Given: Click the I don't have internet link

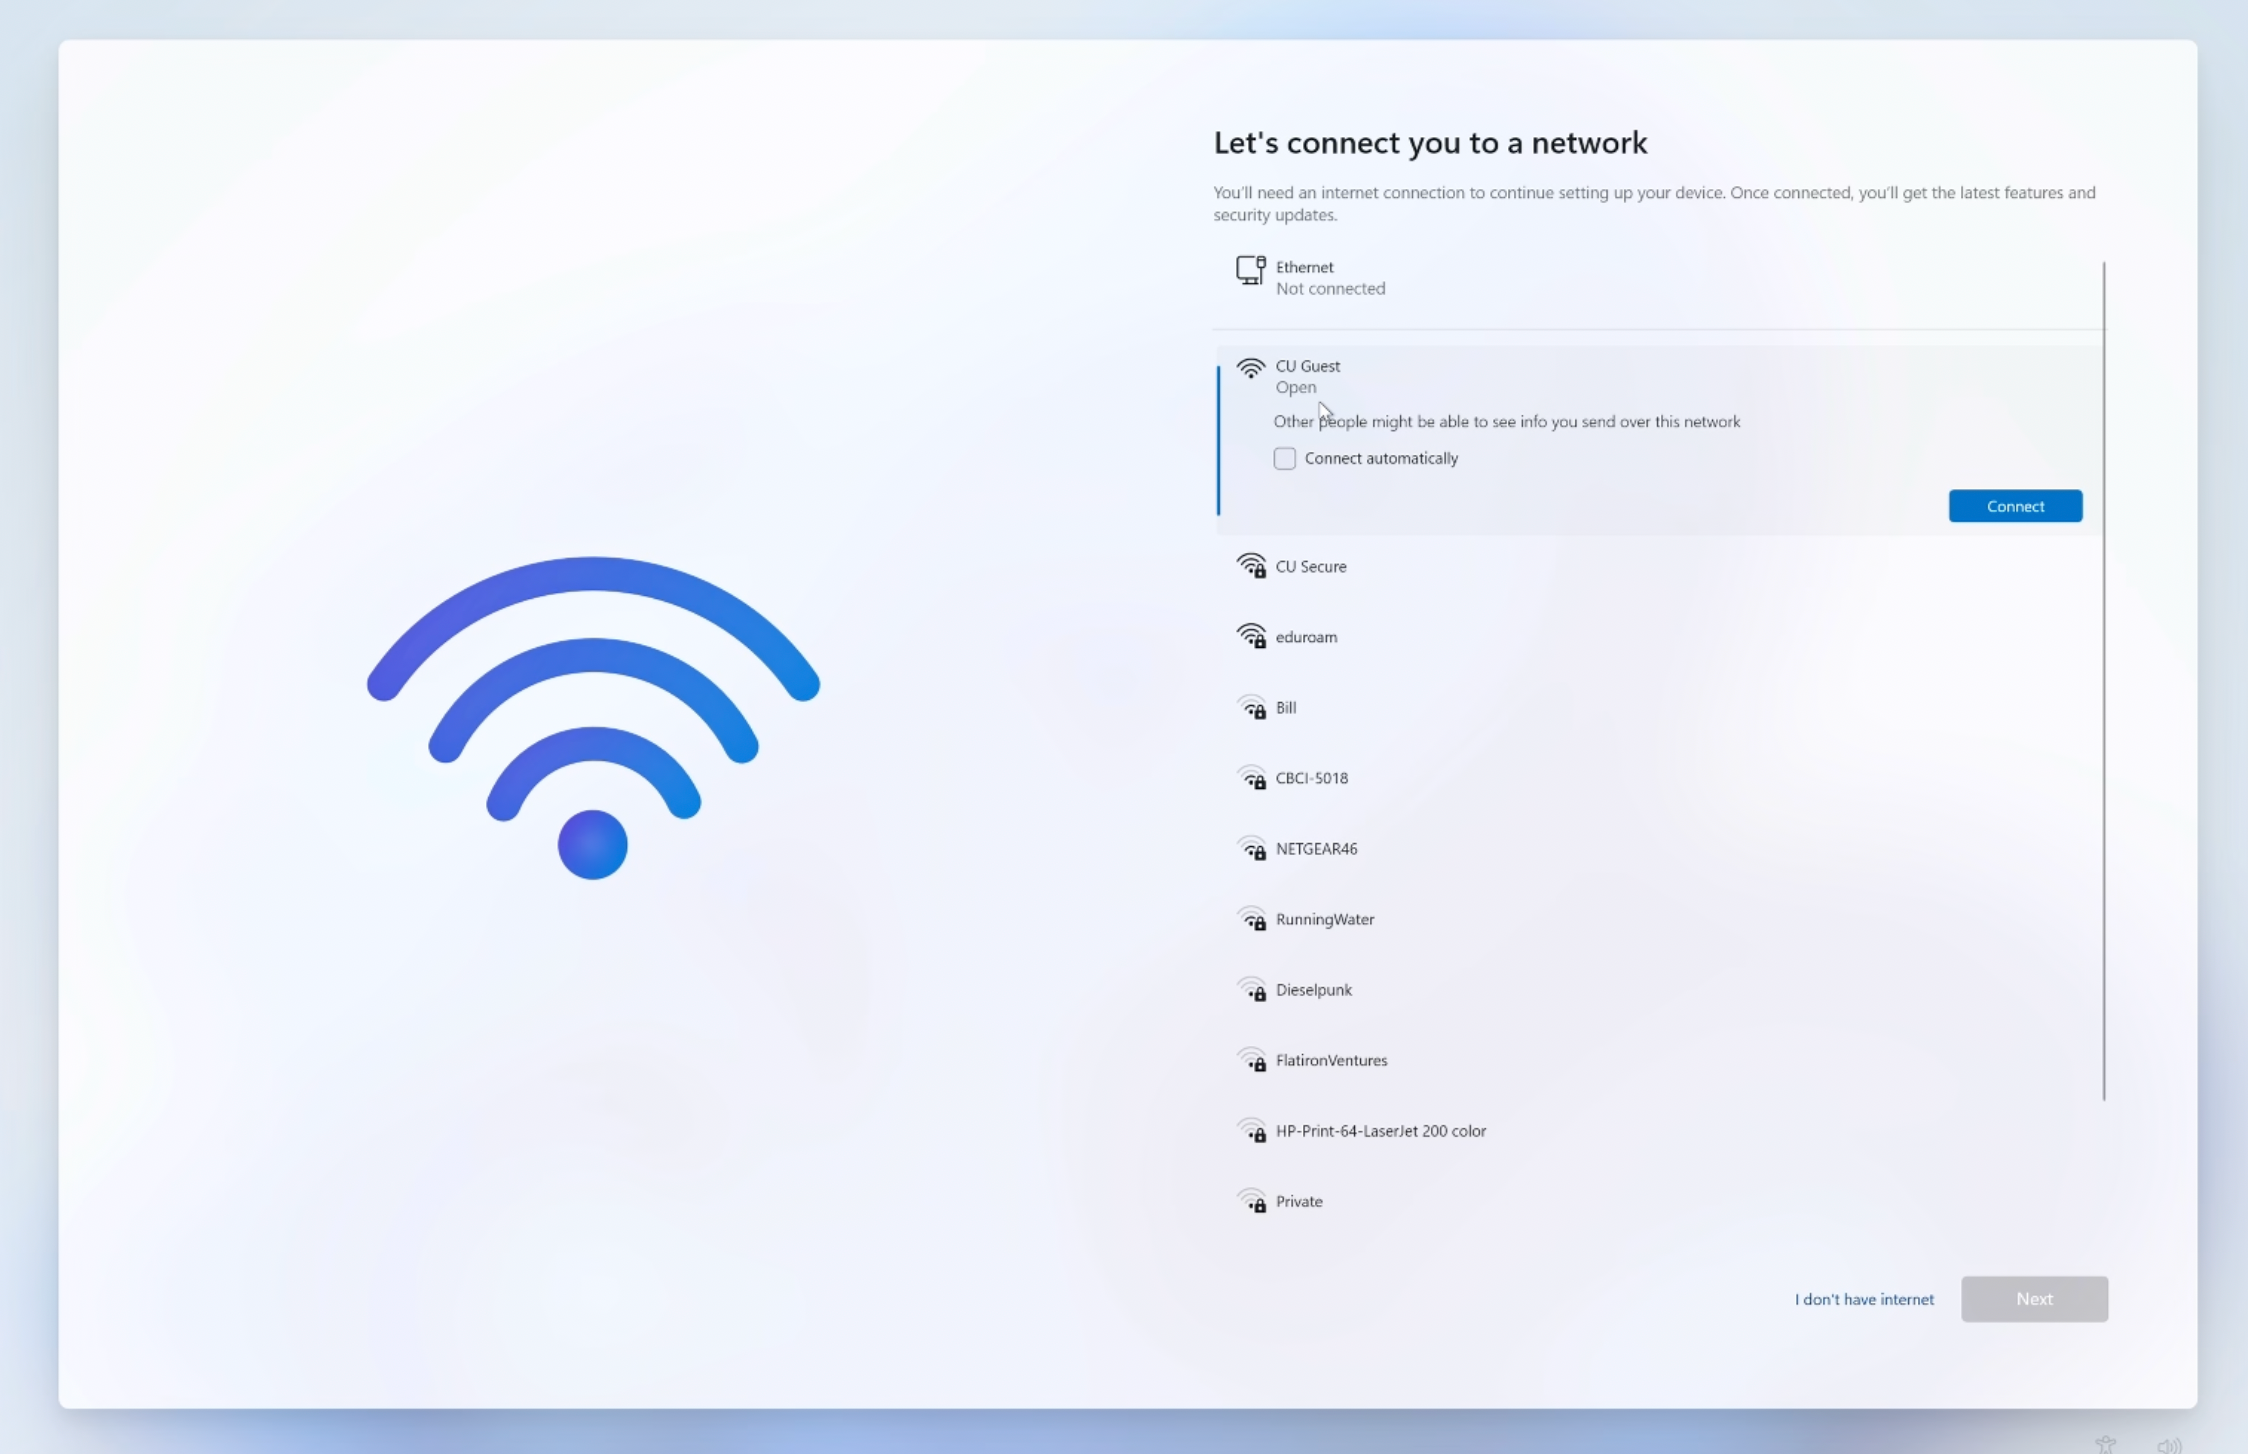Looking at the screenshot, I should point(1864,1299).
